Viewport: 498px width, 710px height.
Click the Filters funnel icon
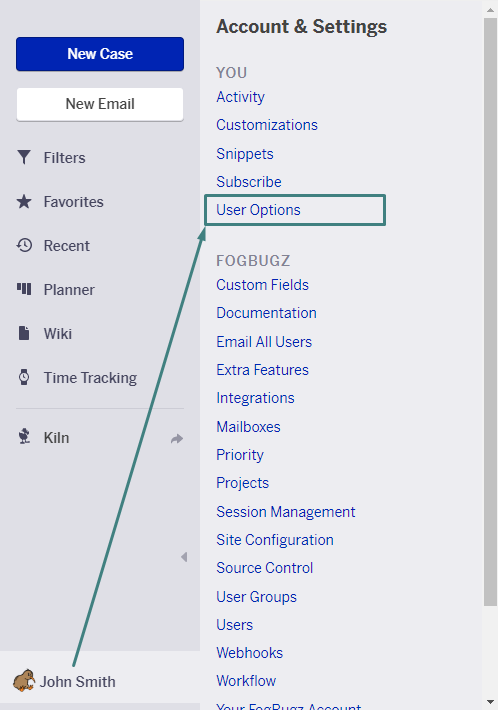pos(24,158)
